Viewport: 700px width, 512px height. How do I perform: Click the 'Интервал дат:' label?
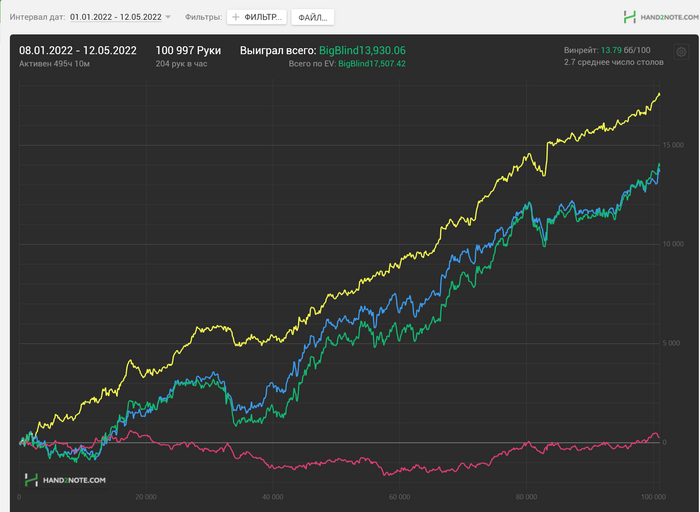38,17
